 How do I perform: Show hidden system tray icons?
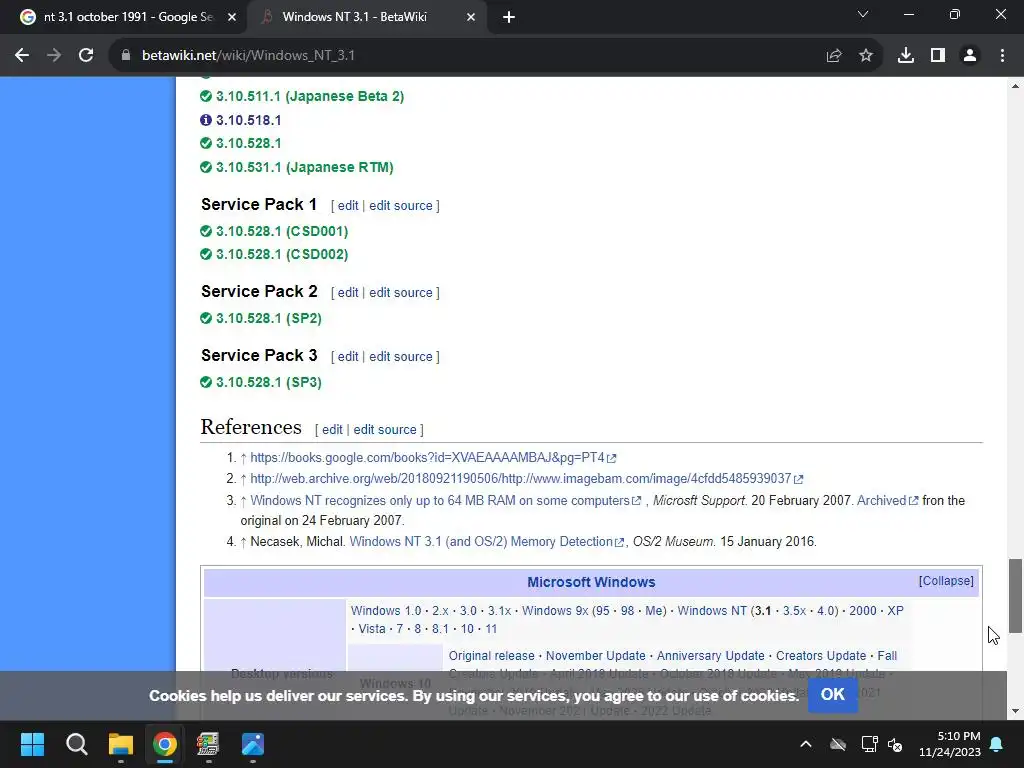point(806,744)
